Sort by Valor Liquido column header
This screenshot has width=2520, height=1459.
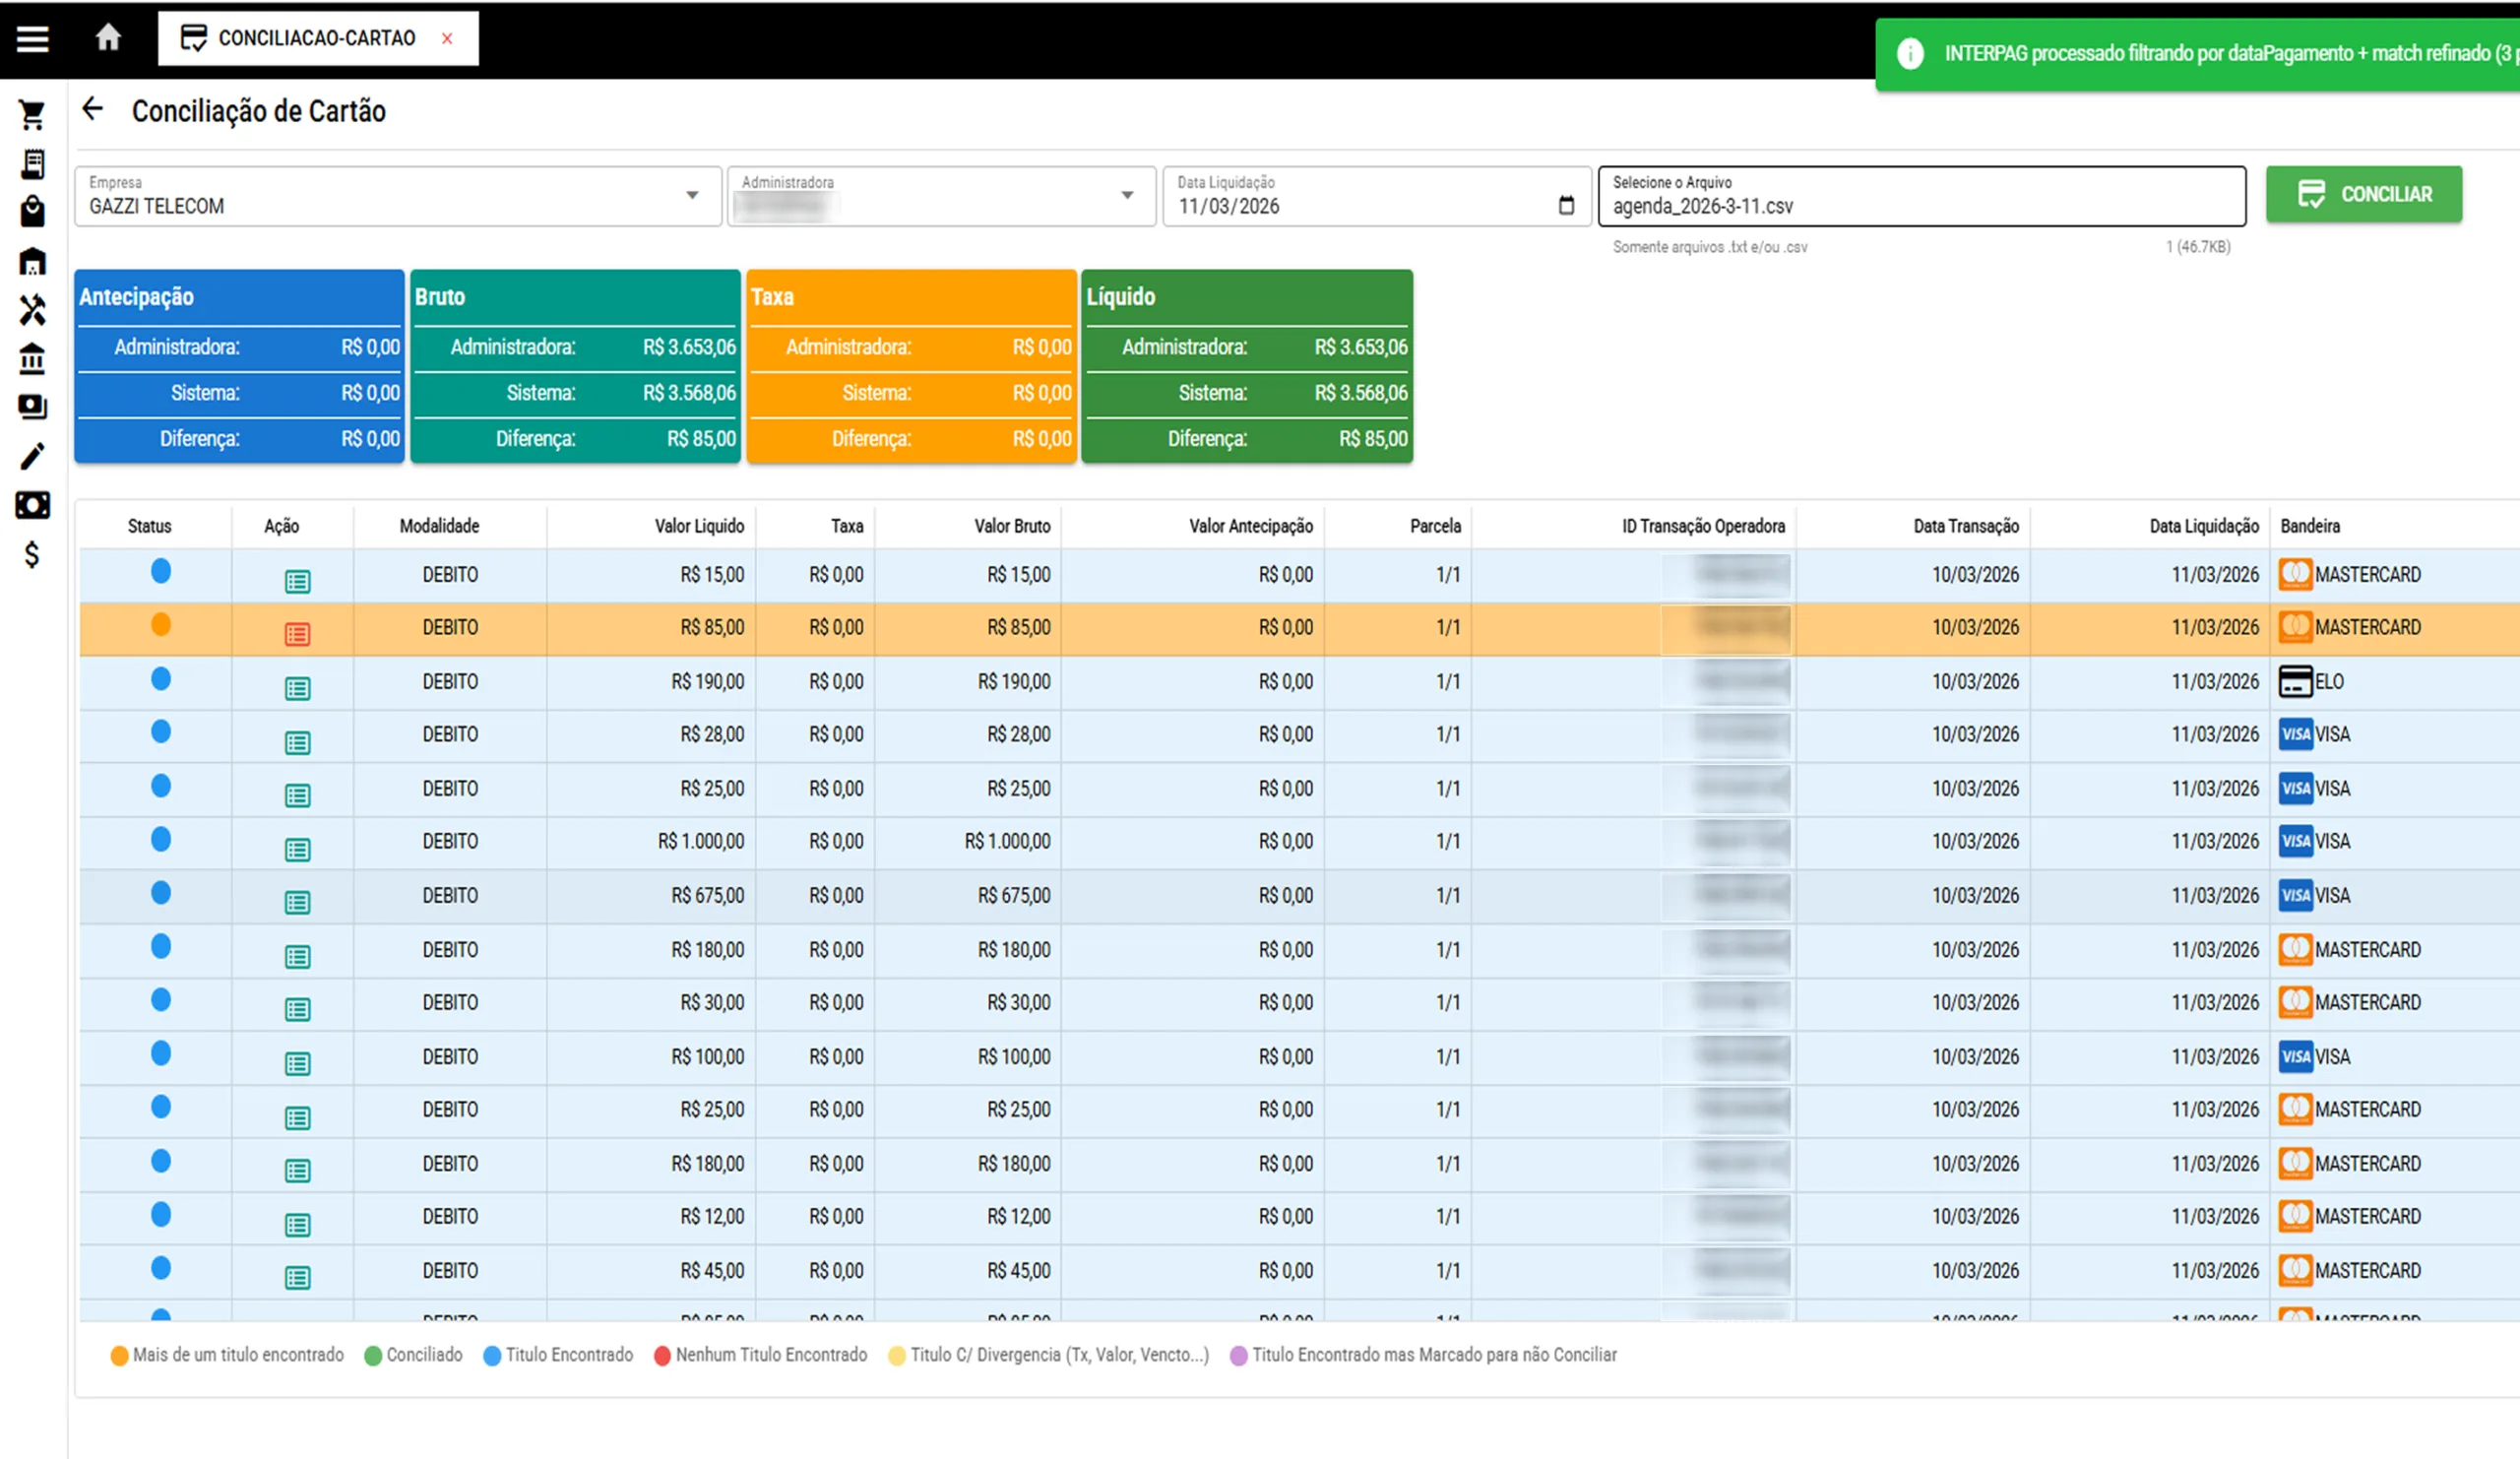tap(699, 526)
